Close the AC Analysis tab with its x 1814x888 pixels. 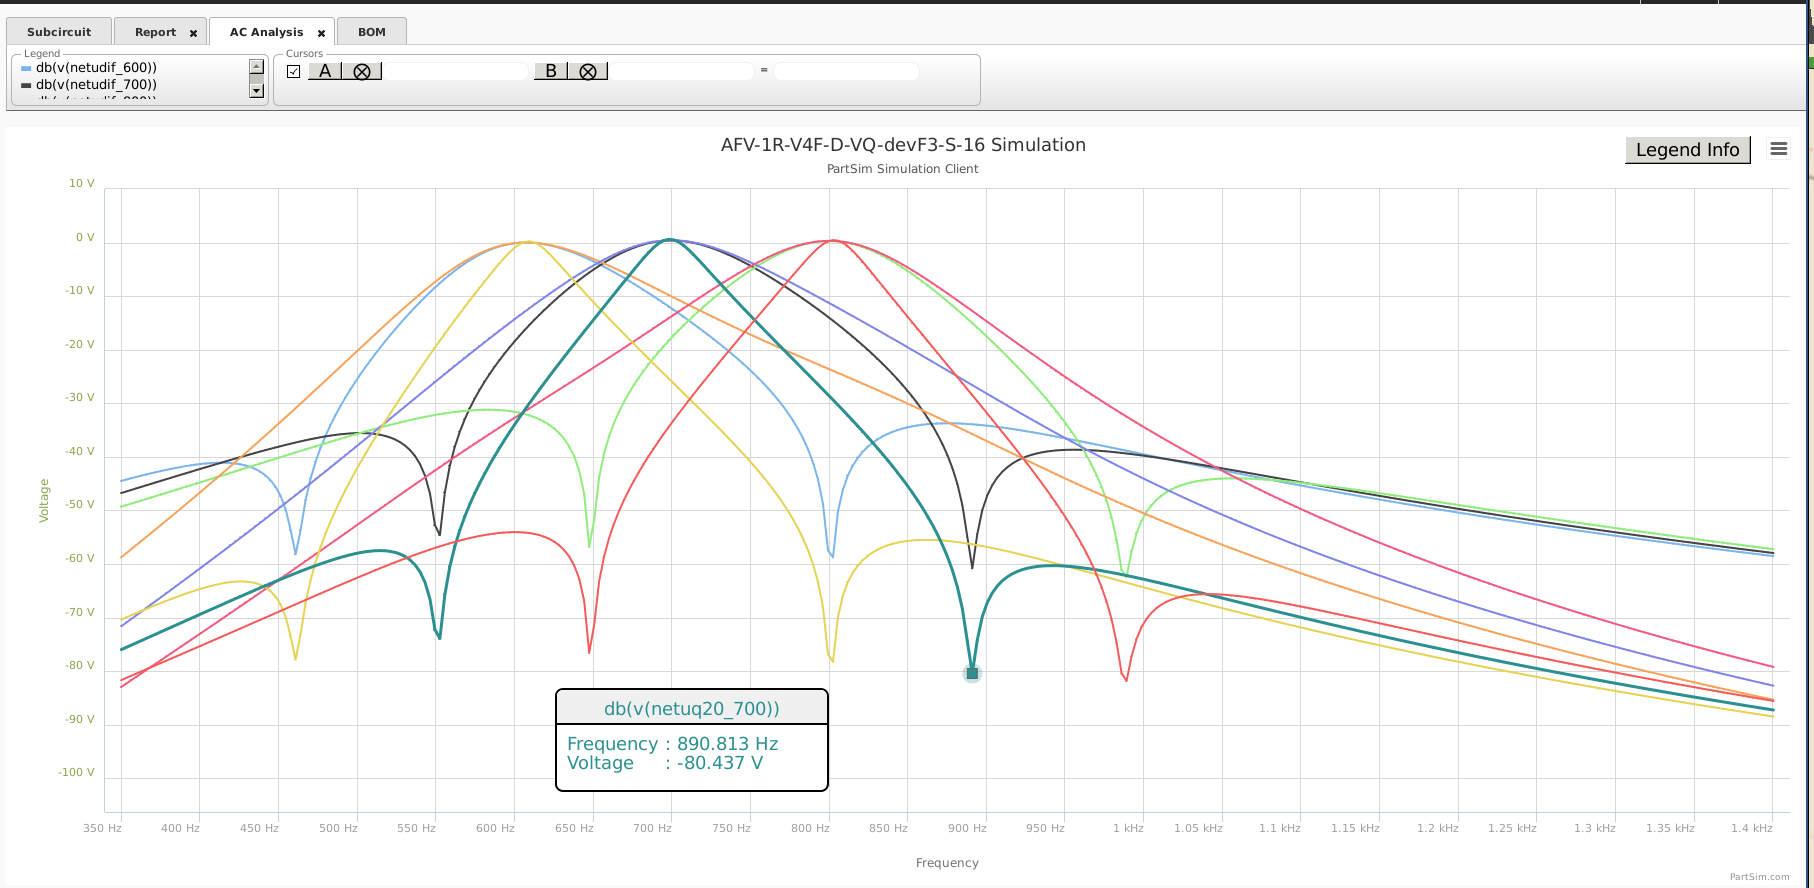click(x=321, y=33)
